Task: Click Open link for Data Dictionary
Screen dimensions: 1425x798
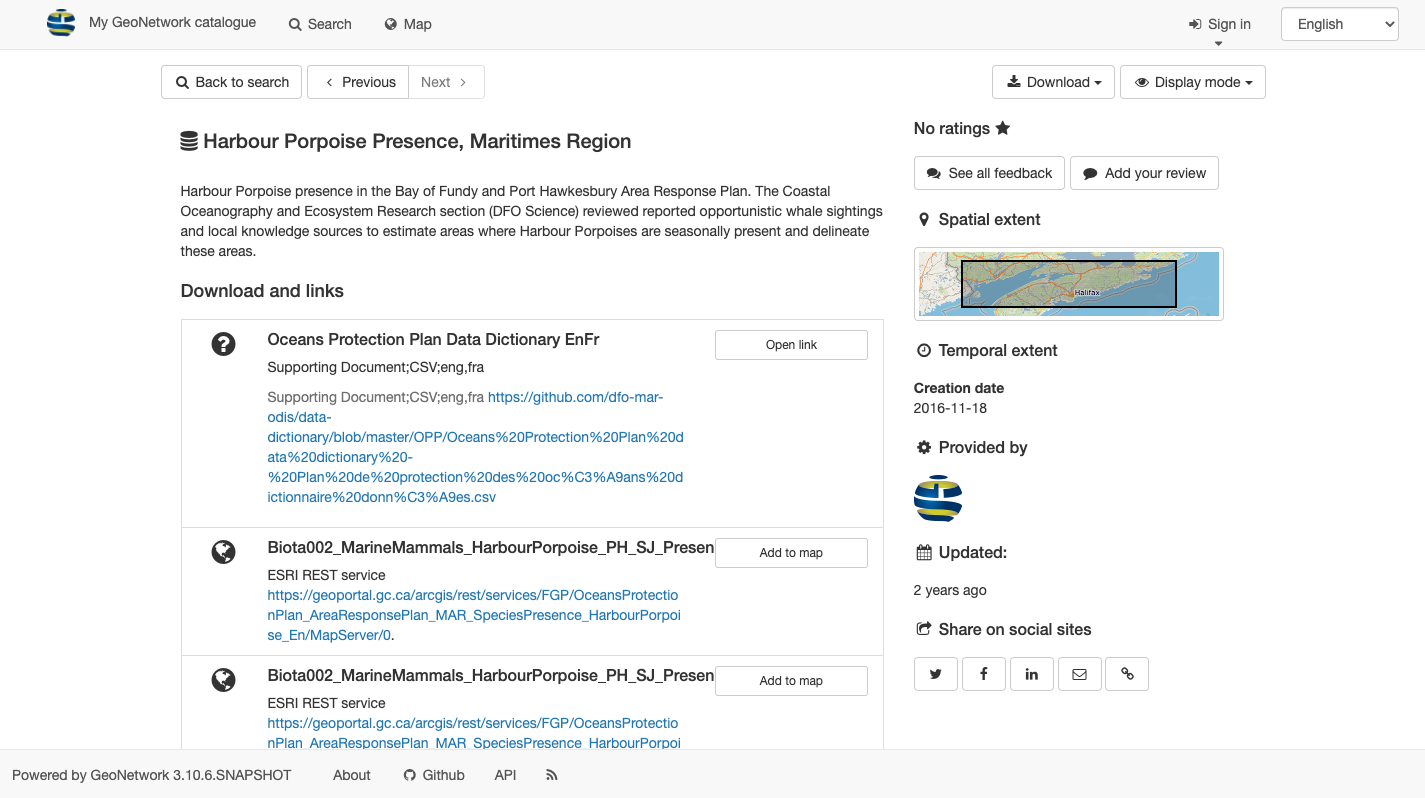Action: pyautogui.click(x=791, y=345)
